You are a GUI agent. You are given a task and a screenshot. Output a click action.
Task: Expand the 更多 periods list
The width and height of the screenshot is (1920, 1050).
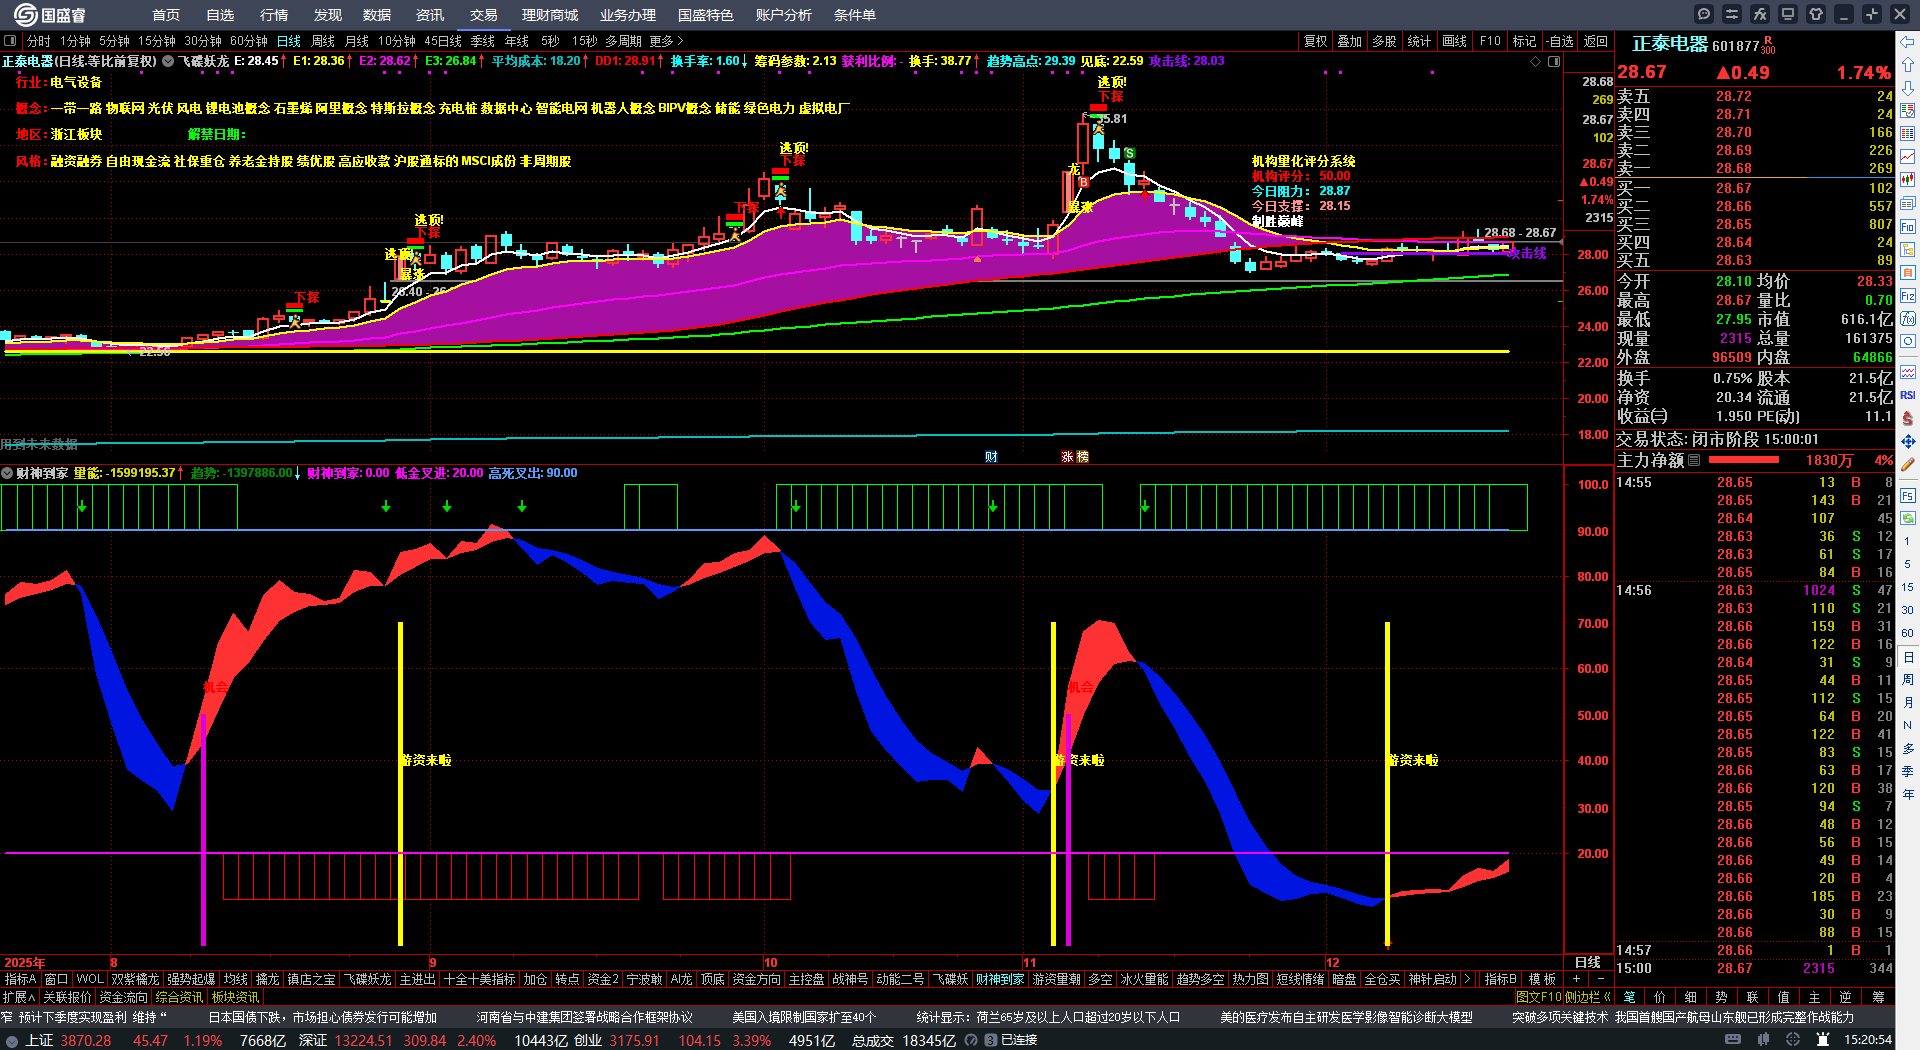point(667,41)
